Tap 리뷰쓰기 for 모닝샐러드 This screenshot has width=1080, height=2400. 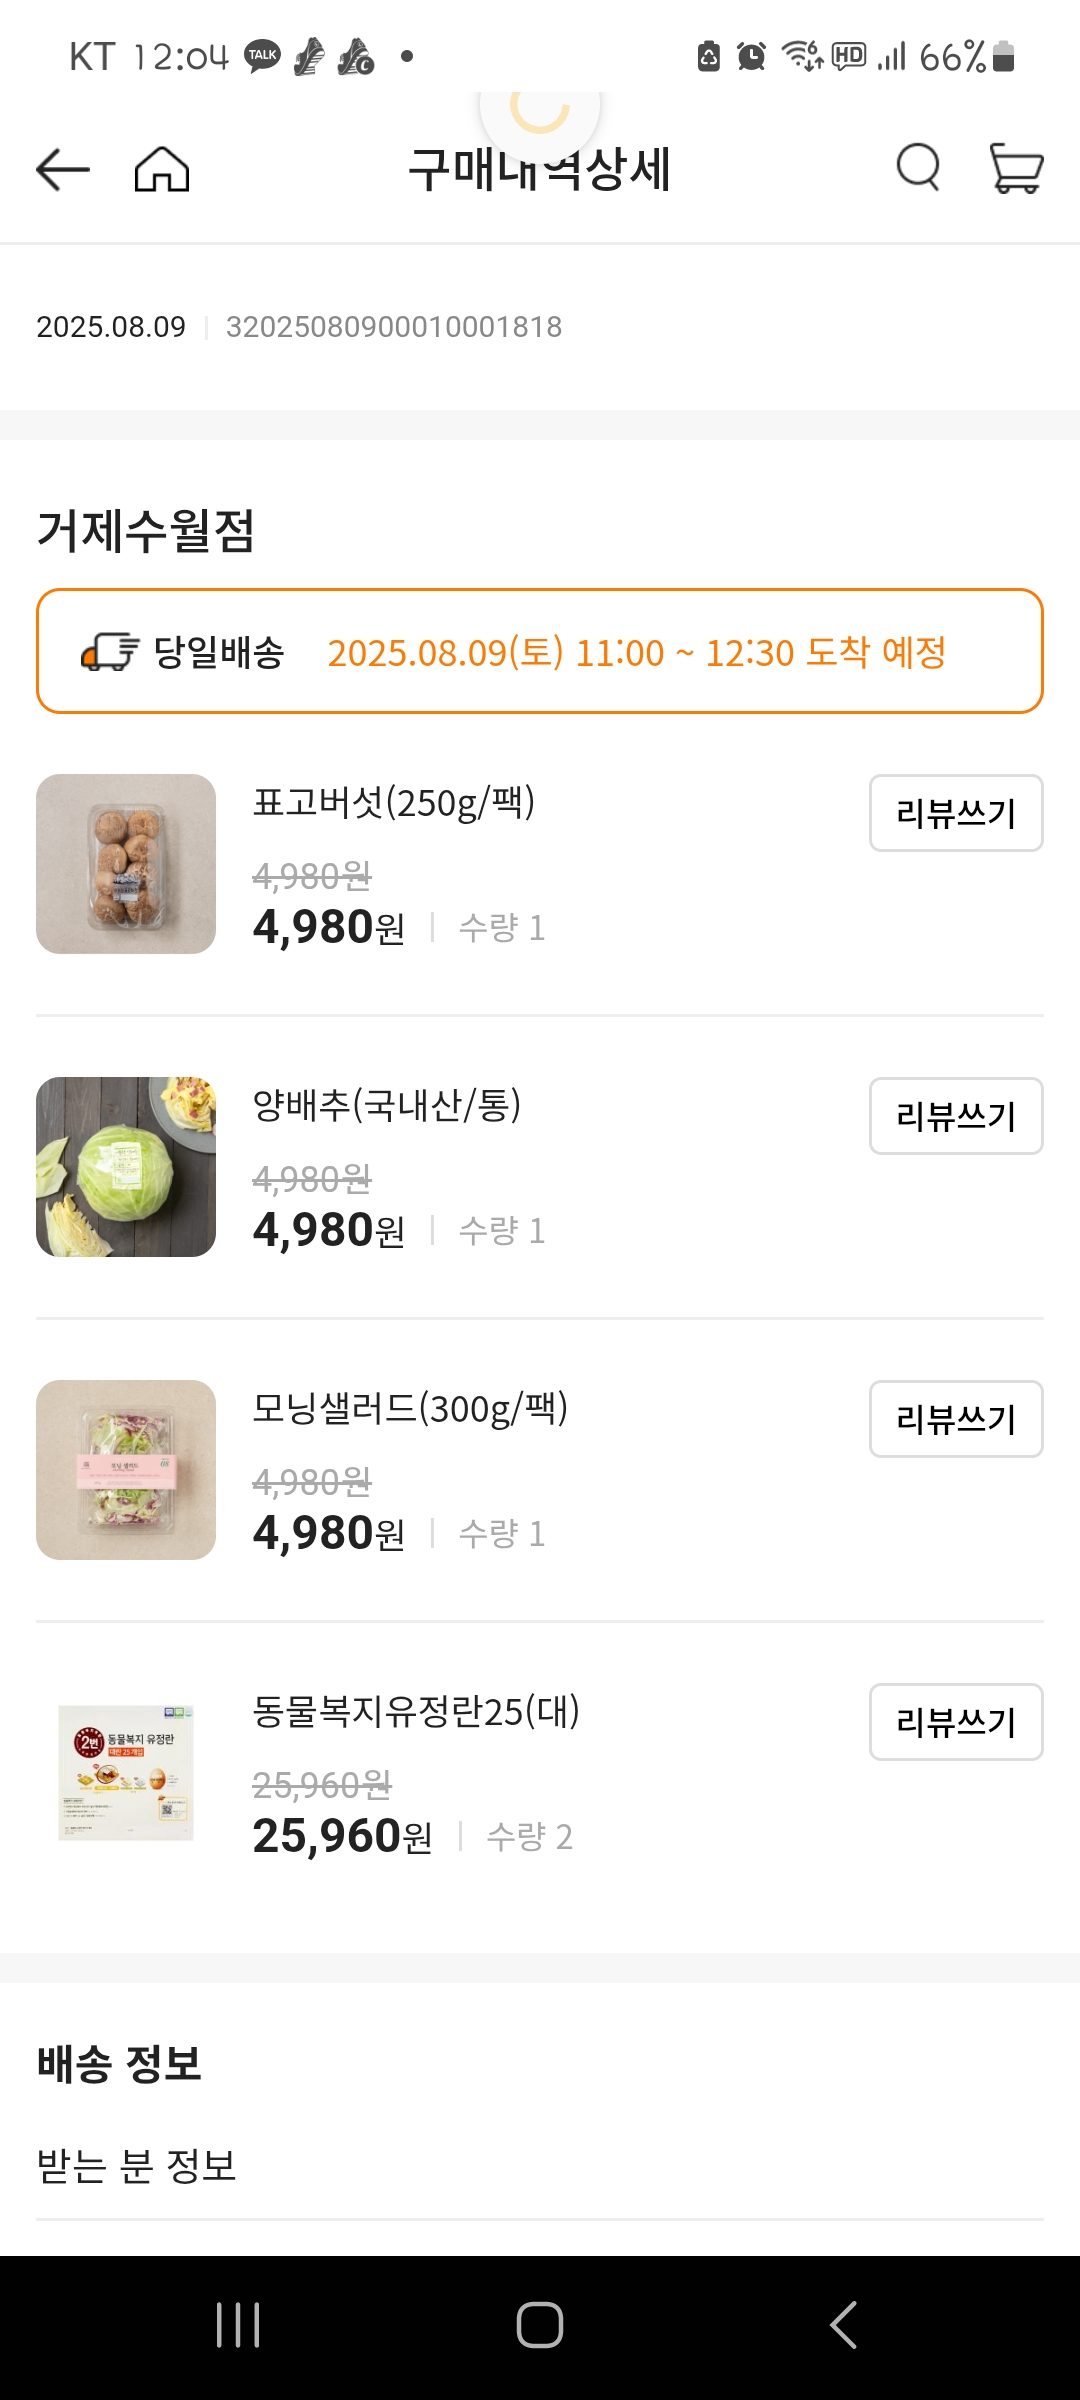pyautogui.click(x=955, y=1419)
